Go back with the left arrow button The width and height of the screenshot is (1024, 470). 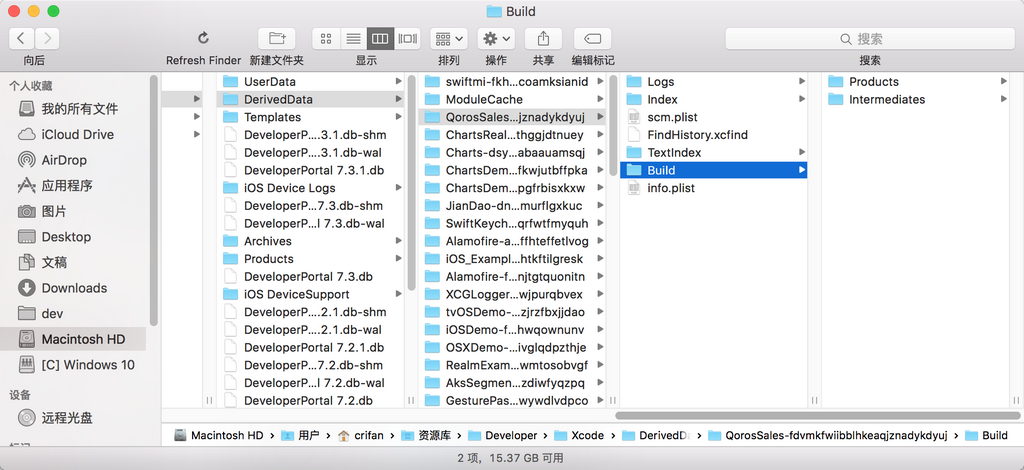pos(21,39)
